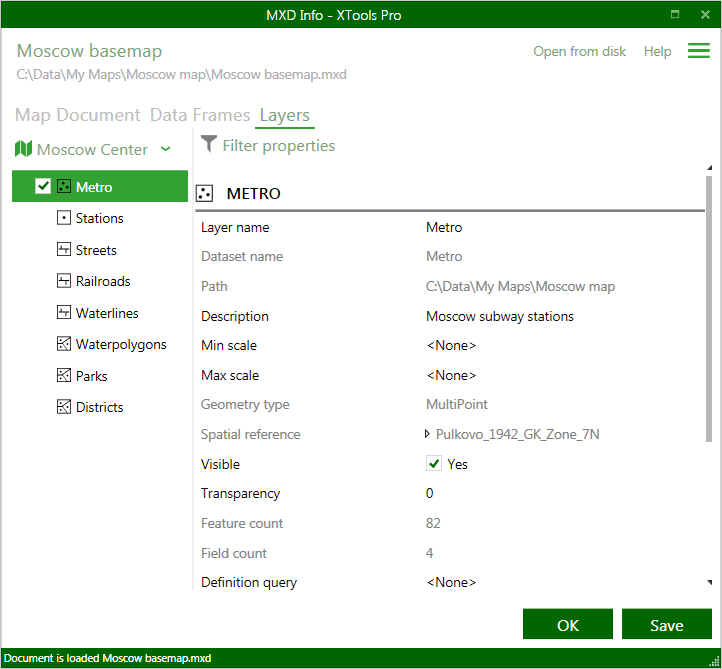
Task: Click the Field count value 4
Action: point(429,553)
